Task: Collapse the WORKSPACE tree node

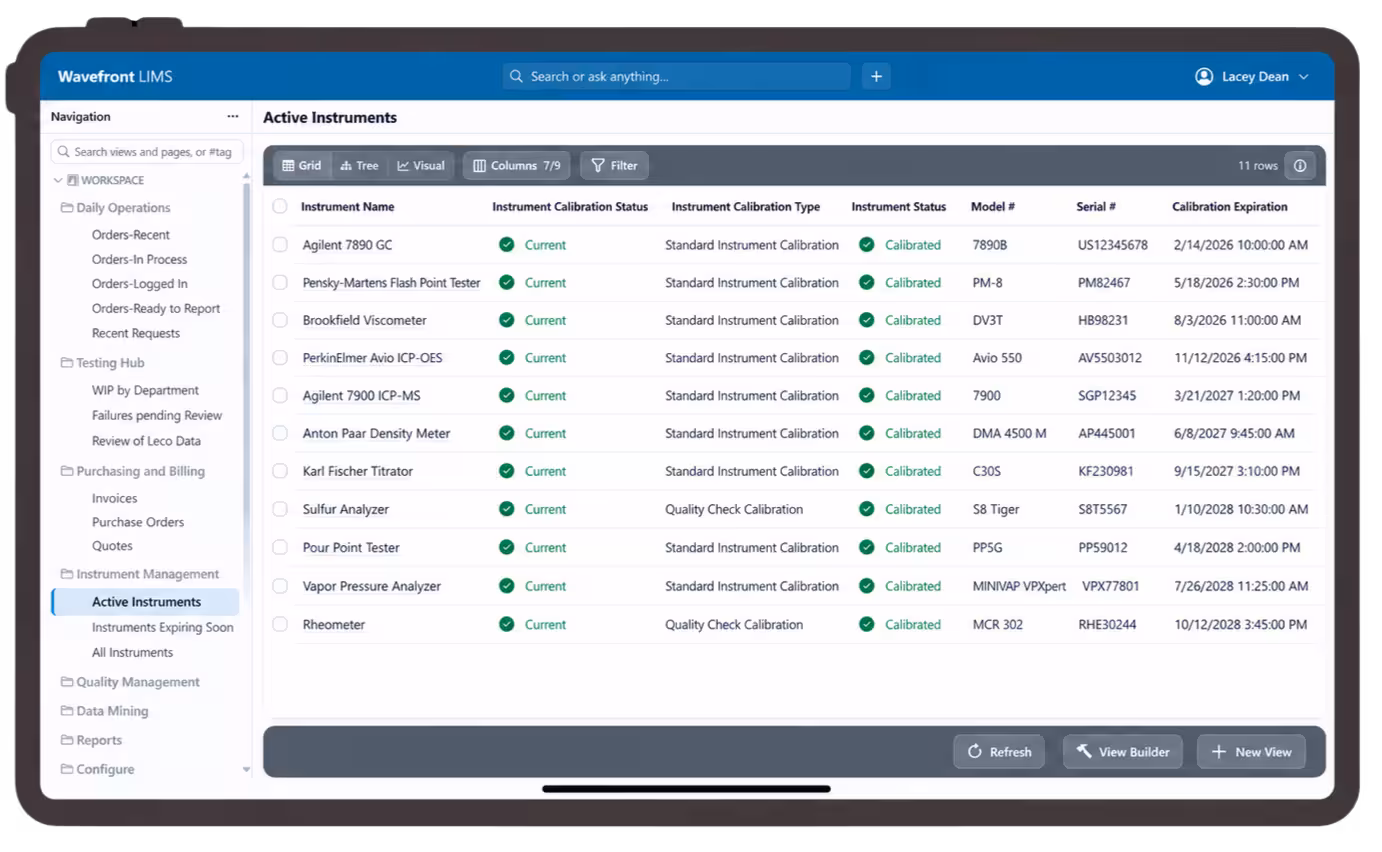Action: point(58,181)
